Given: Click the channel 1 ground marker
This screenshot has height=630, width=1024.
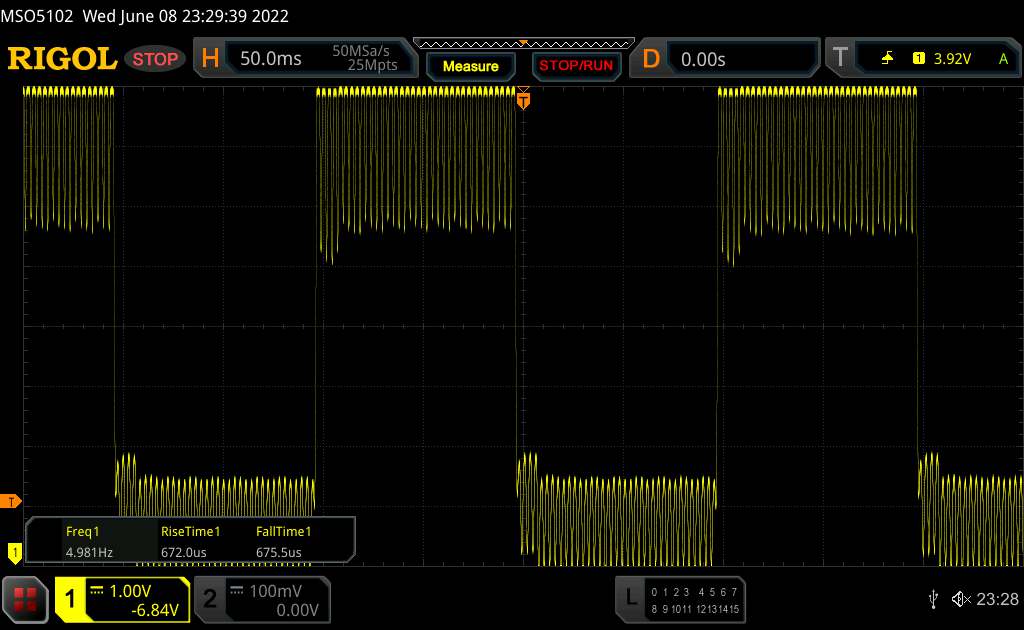Looking at the screenshot, I should 14,553.
